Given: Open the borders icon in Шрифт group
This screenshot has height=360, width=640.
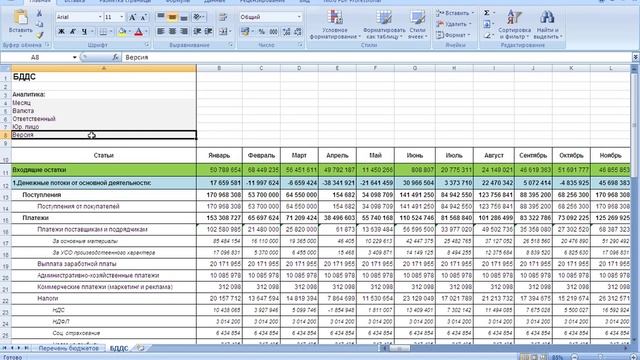Looking at the screenshot, I should click(103, 31).
